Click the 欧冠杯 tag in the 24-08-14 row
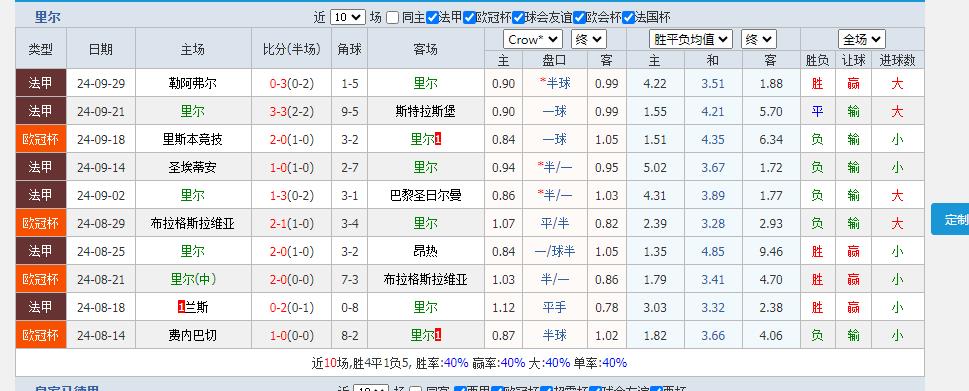The width and height of the screenshot is (969, 391). [40, 335]
